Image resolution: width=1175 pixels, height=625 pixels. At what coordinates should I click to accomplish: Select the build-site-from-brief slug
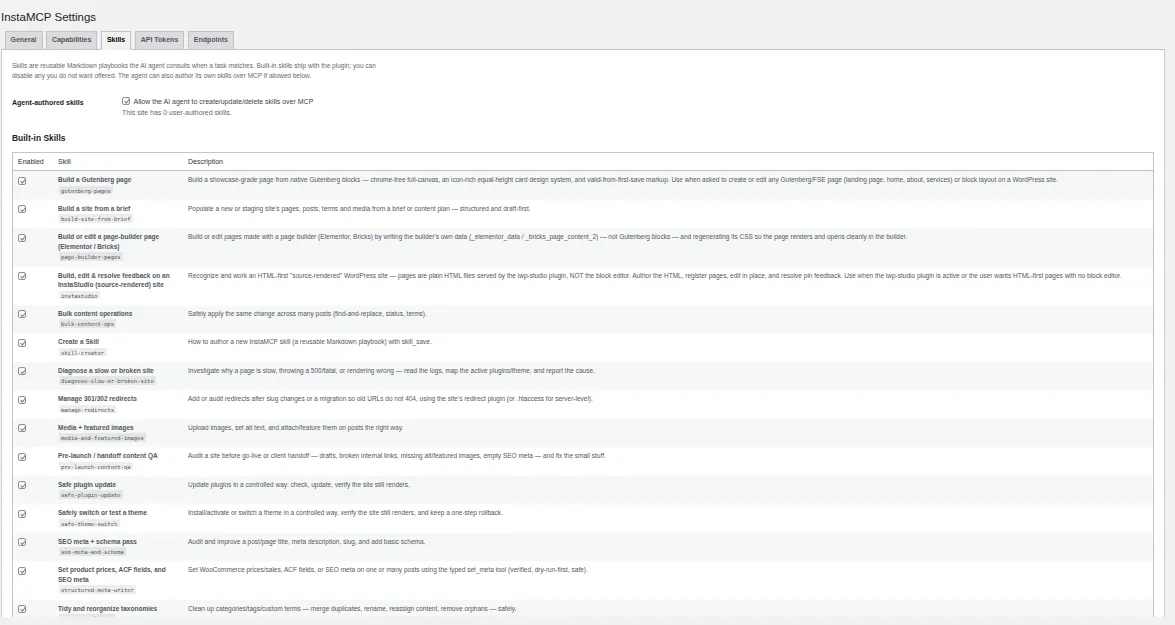click(96, 219)
